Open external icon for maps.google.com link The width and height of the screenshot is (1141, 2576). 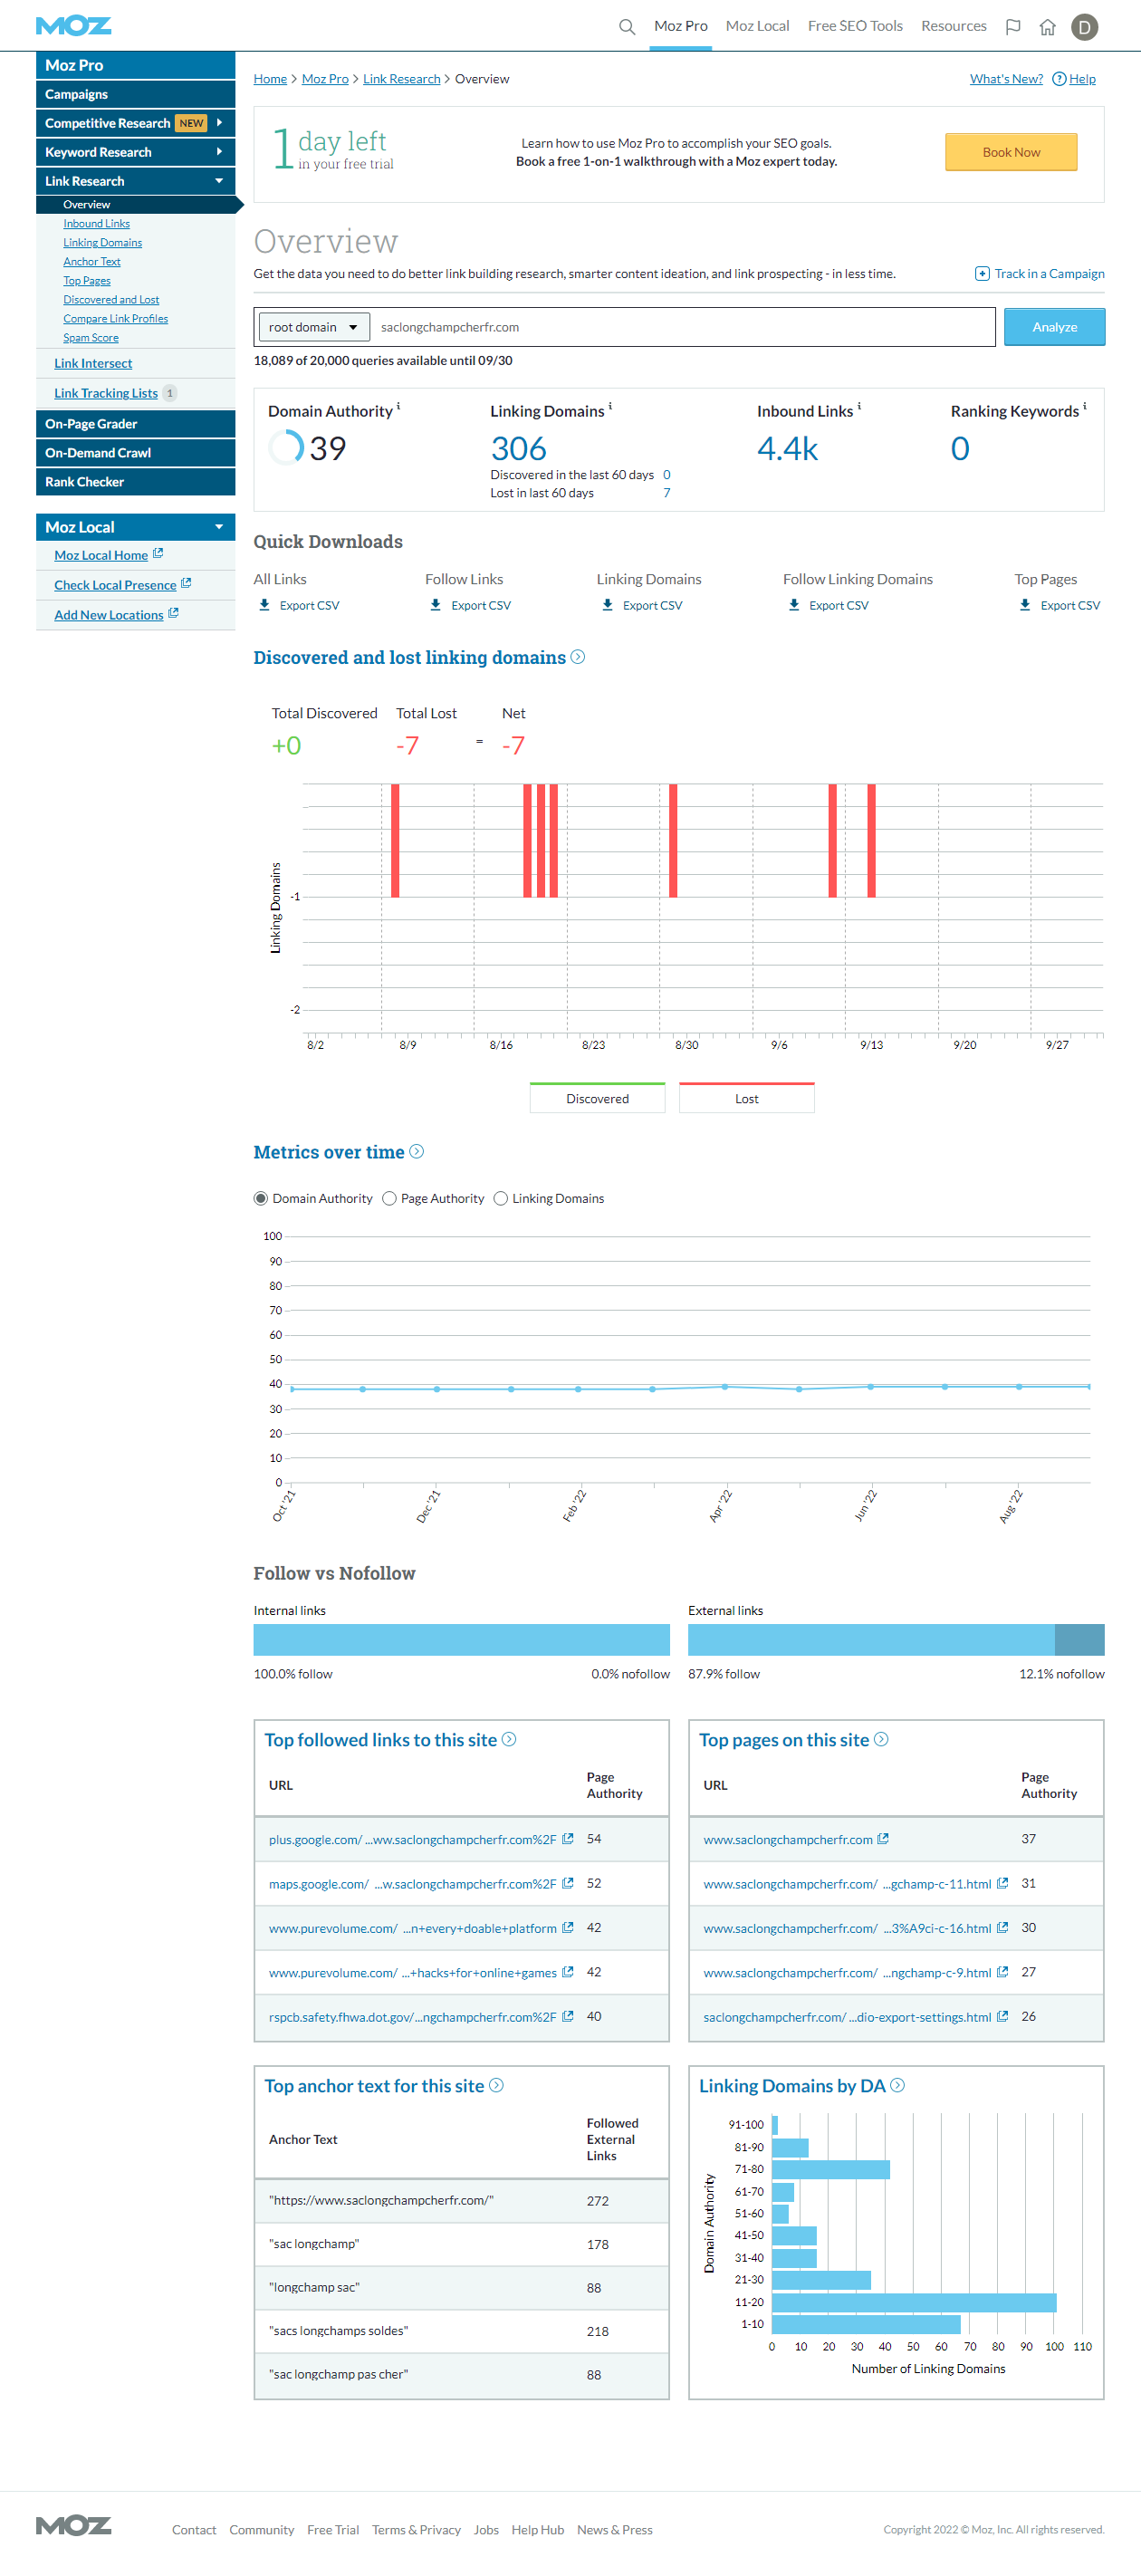pos(568,1883)
